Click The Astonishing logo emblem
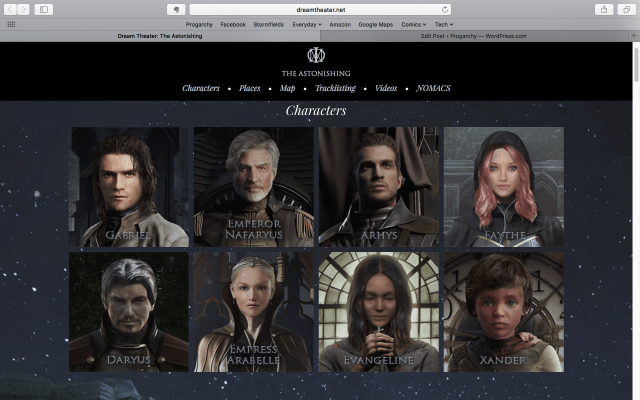This screenshot has height=400, width=640. [x=316, y=55]
